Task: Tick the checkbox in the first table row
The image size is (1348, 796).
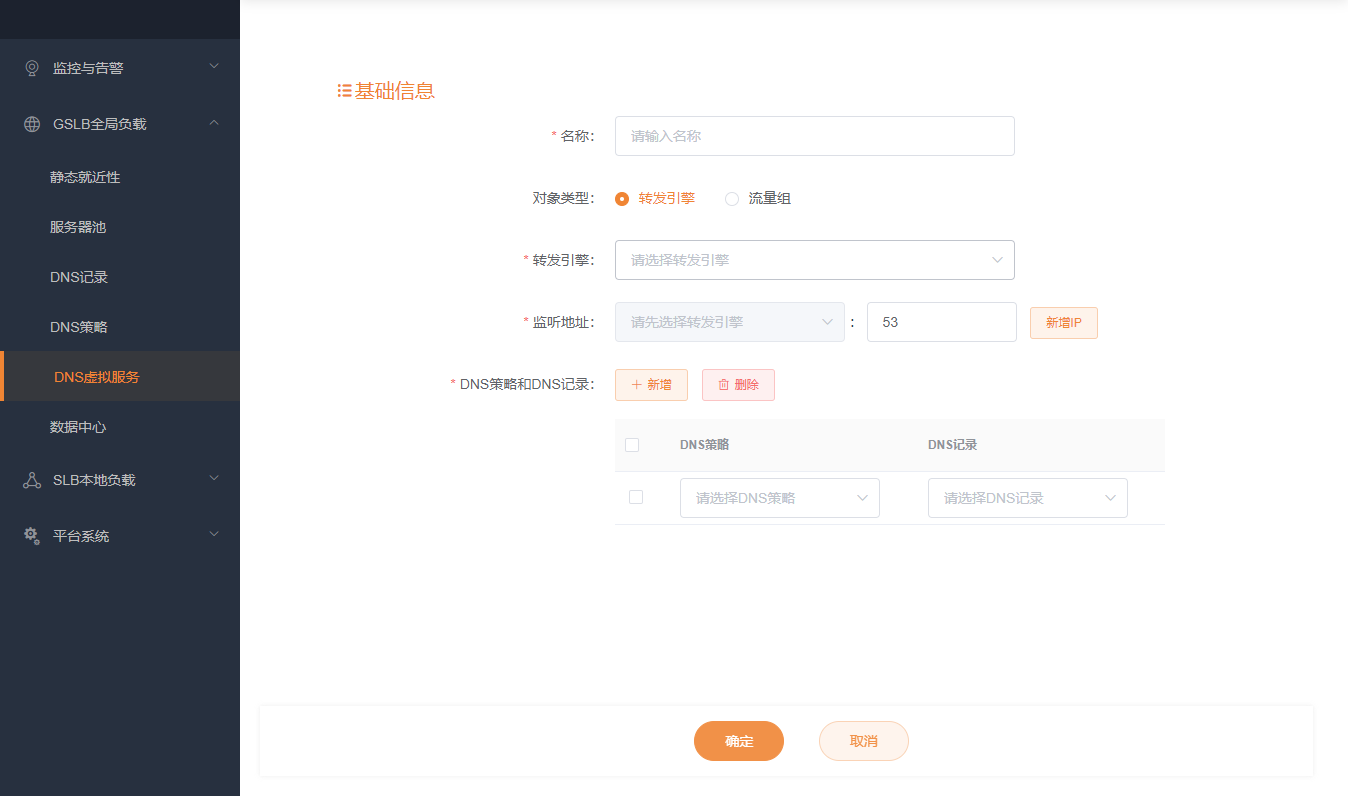Action: click(x=636, y=497)
